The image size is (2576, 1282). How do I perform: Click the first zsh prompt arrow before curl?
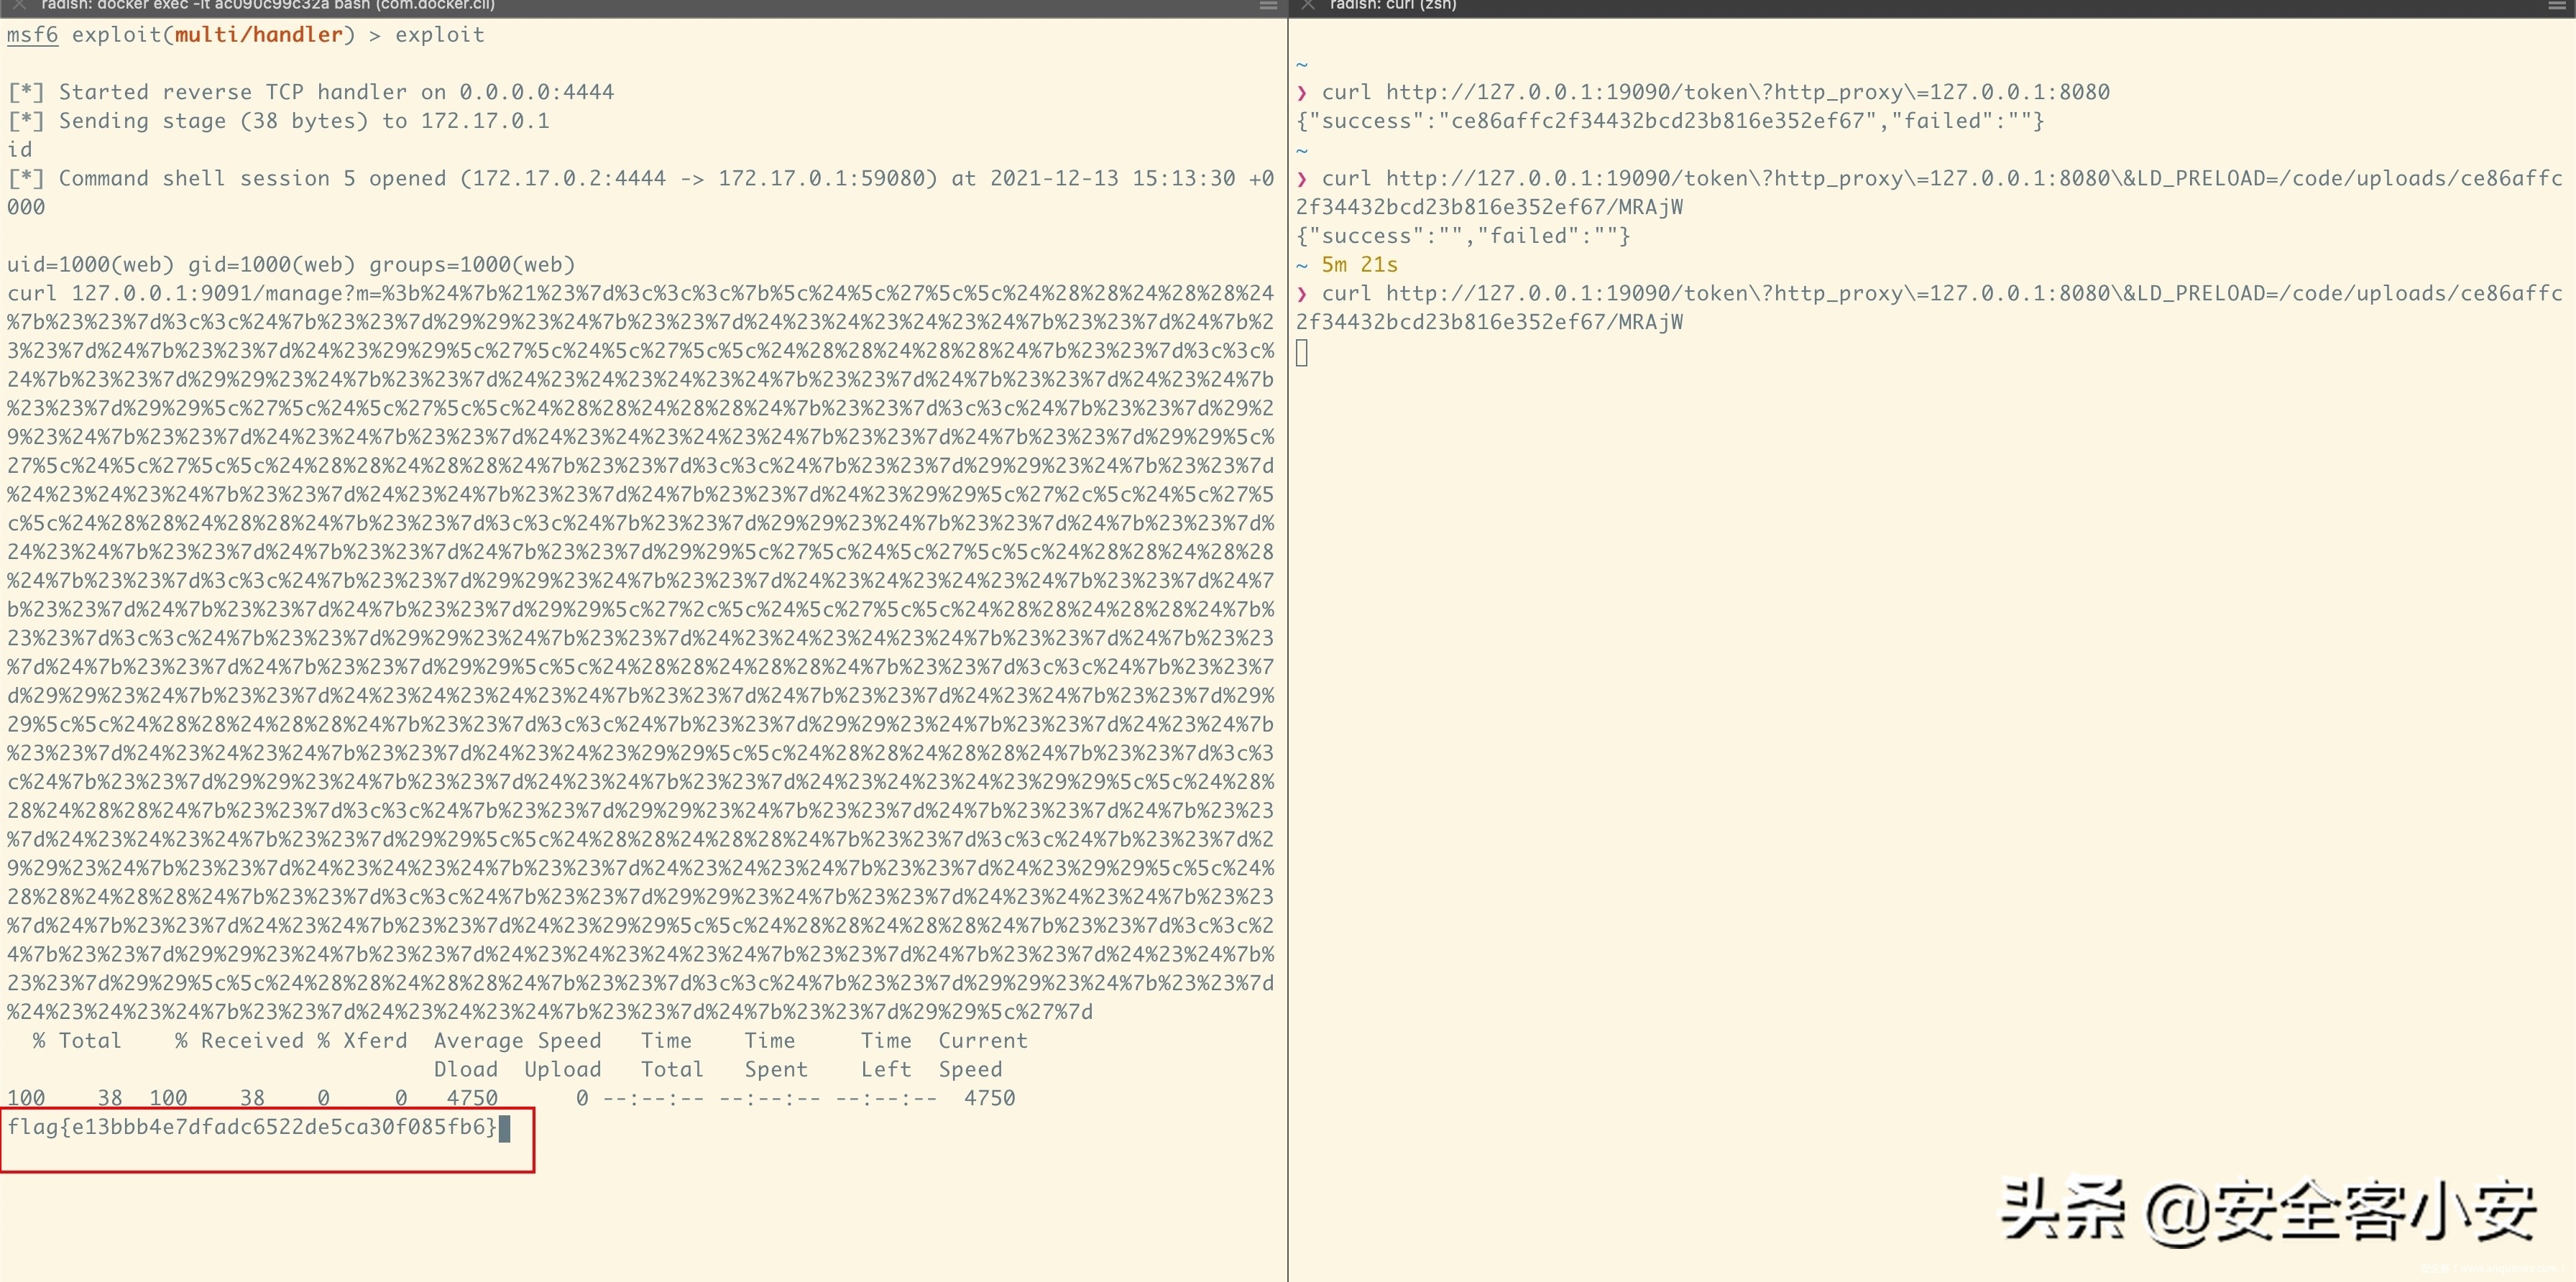pos(1302,93)
